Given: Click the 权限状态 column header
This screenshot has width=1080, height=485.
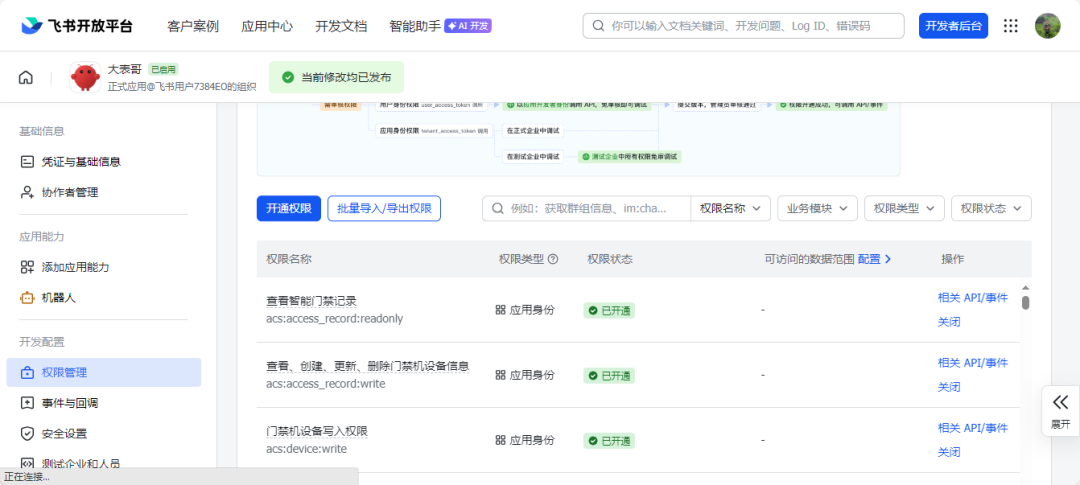Looking at the screenshot, I should click(x=610, y=259).
